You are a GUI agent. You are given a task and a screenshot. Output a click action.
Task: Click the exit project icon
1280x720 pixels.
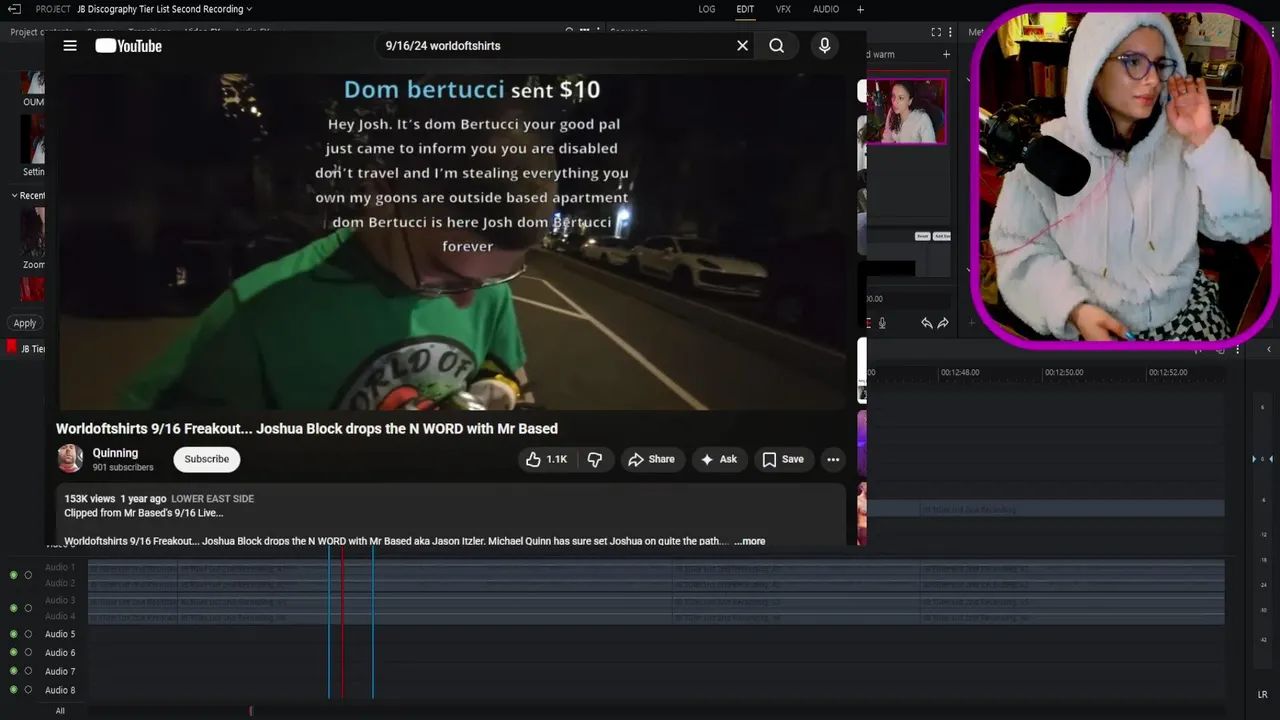coord(14,9)
